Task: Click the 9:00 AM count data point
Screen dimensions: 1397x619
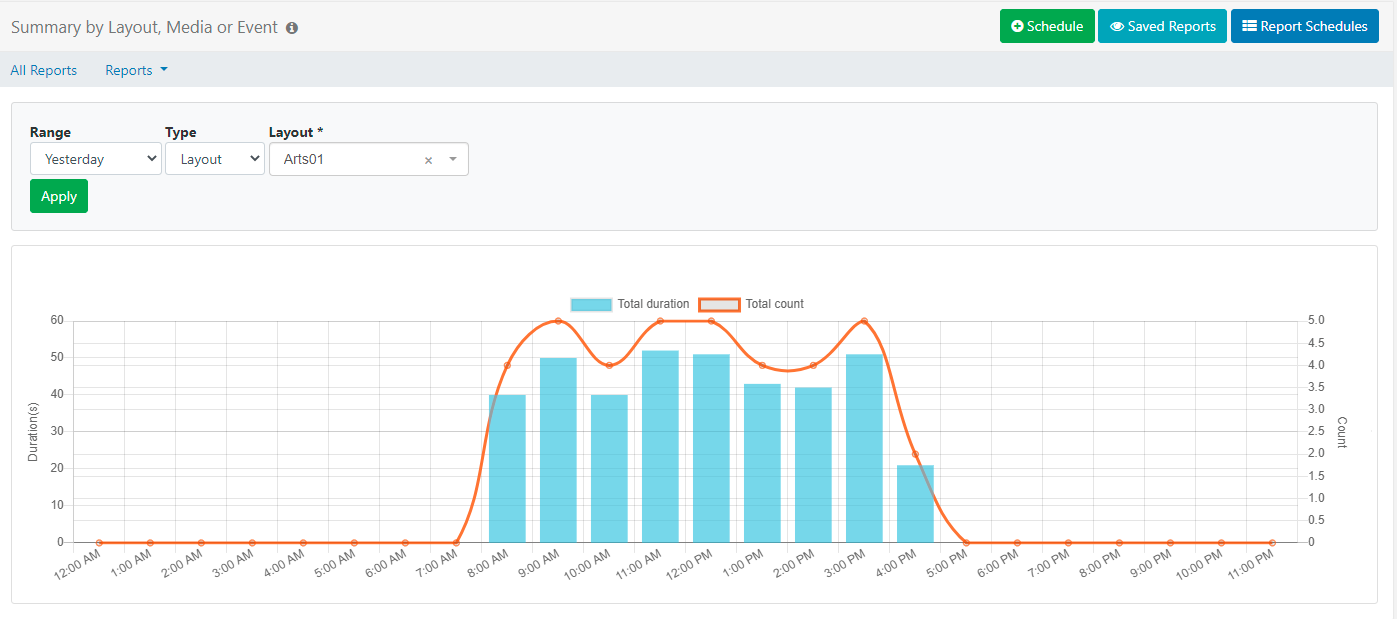Action: [558, 321]
